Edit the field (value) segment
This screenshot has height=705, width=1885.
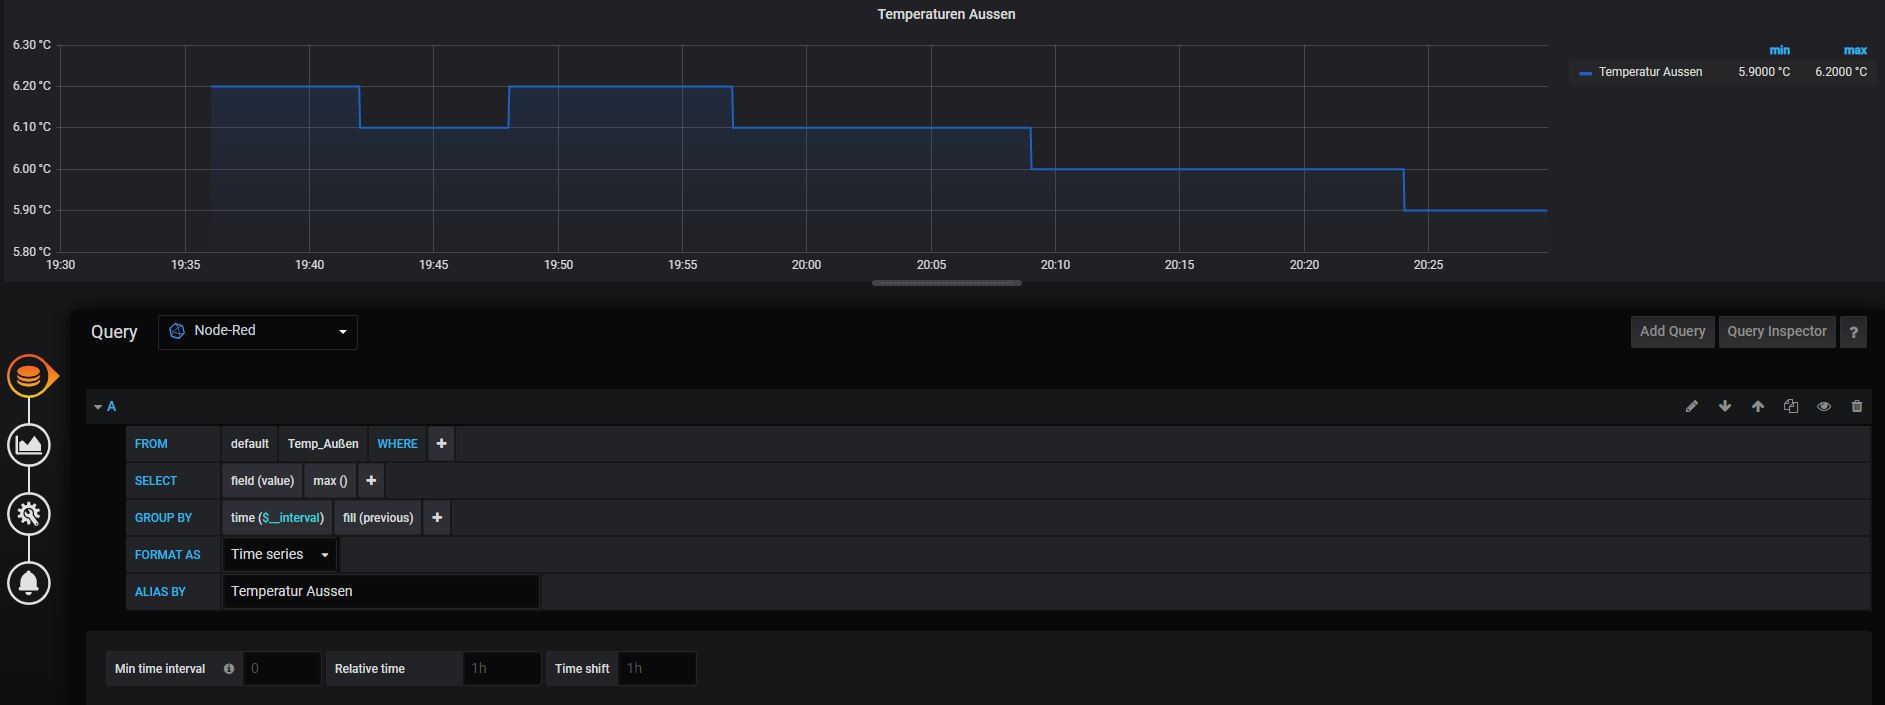[x=262, y=481]
